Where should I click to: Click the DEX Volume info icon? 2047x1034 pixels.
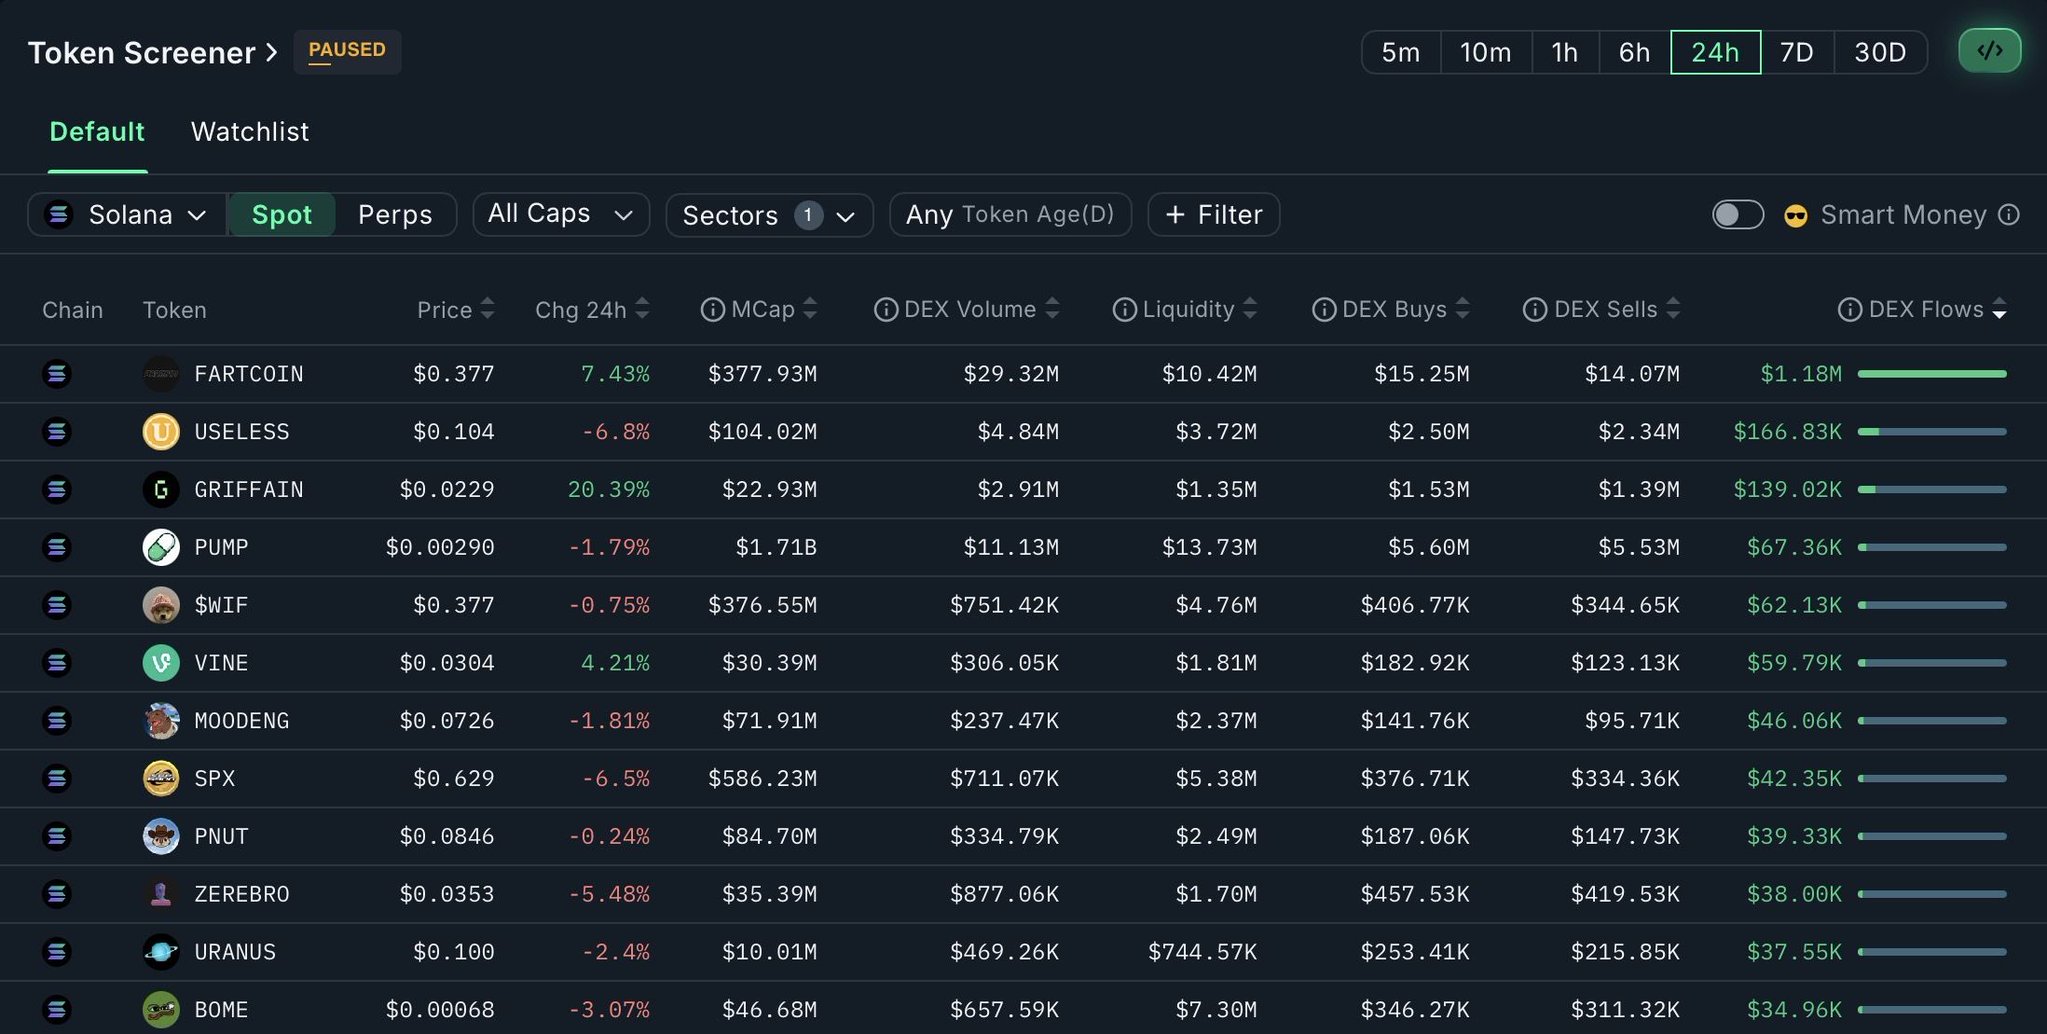(x=885, y=310)
